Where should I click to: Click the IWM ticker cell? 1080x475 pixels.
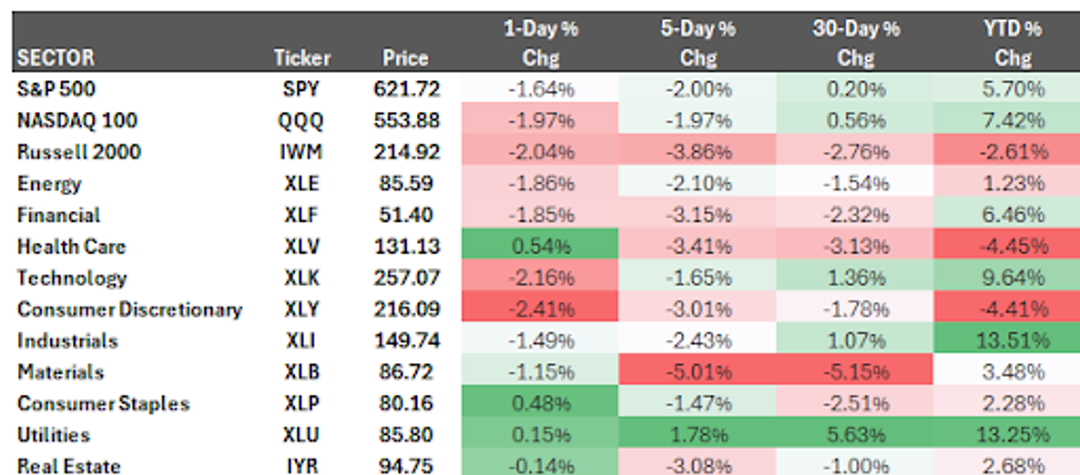(x=301, y=153)
